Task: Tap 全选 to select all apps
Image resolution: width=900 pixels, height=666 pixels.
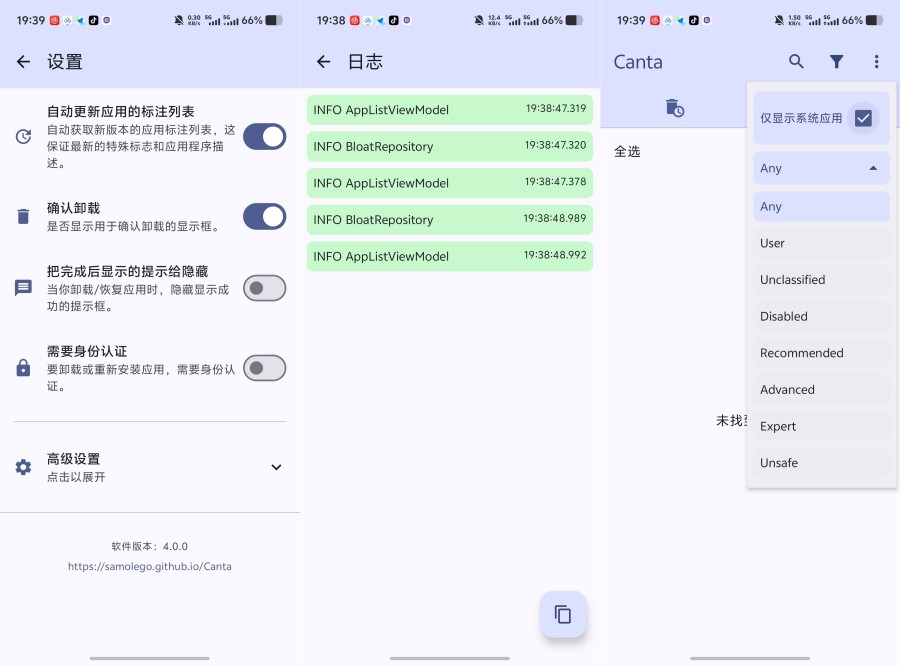Action: click(627, 152)
